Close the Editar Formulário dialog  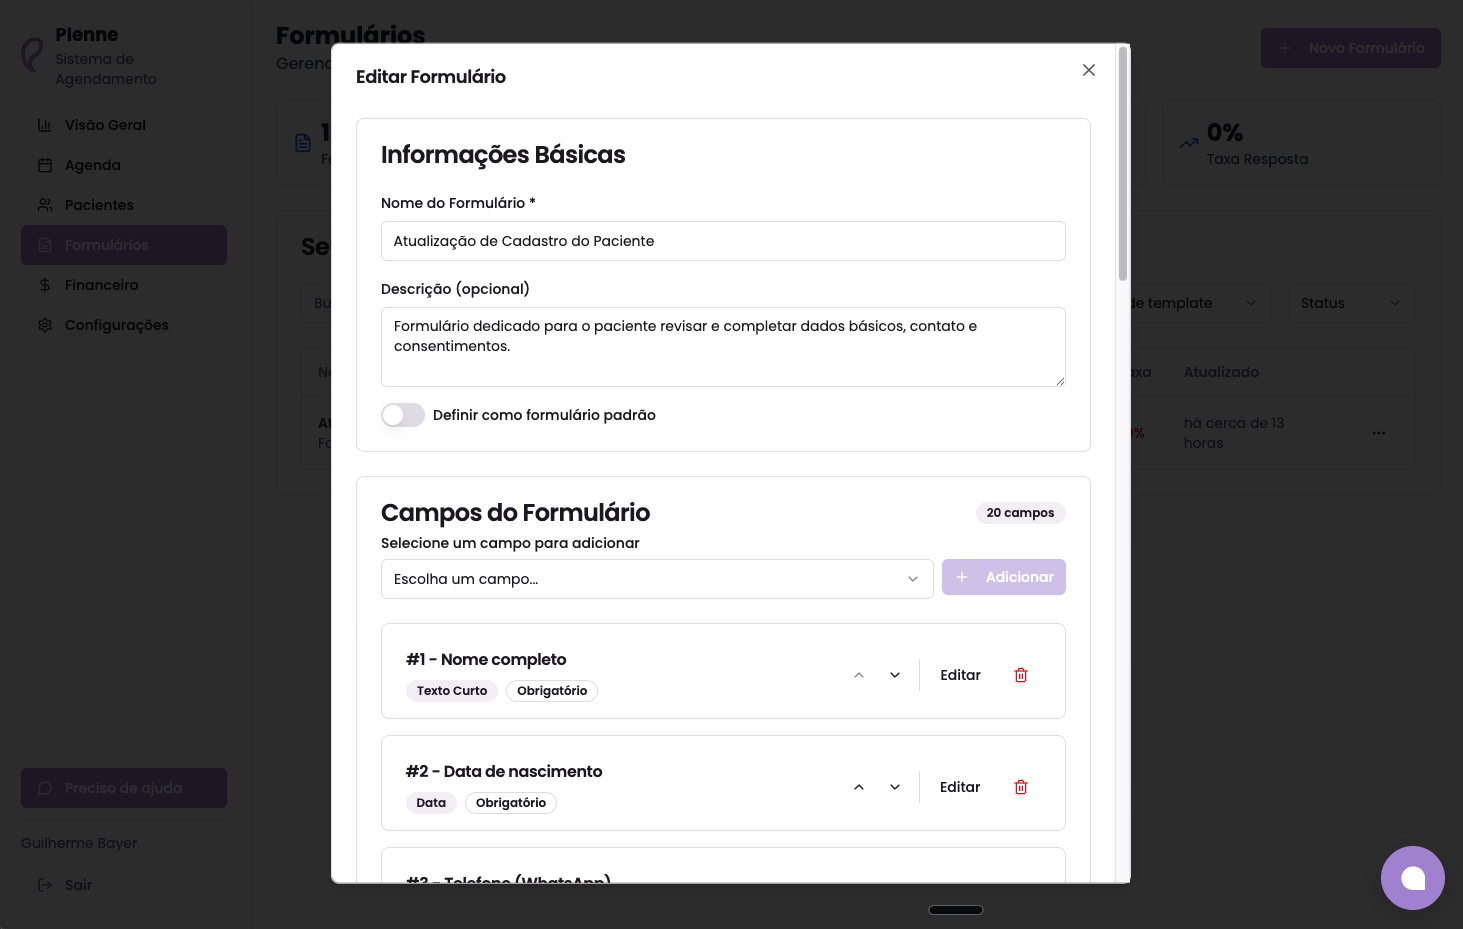(x=1089, y=70)
